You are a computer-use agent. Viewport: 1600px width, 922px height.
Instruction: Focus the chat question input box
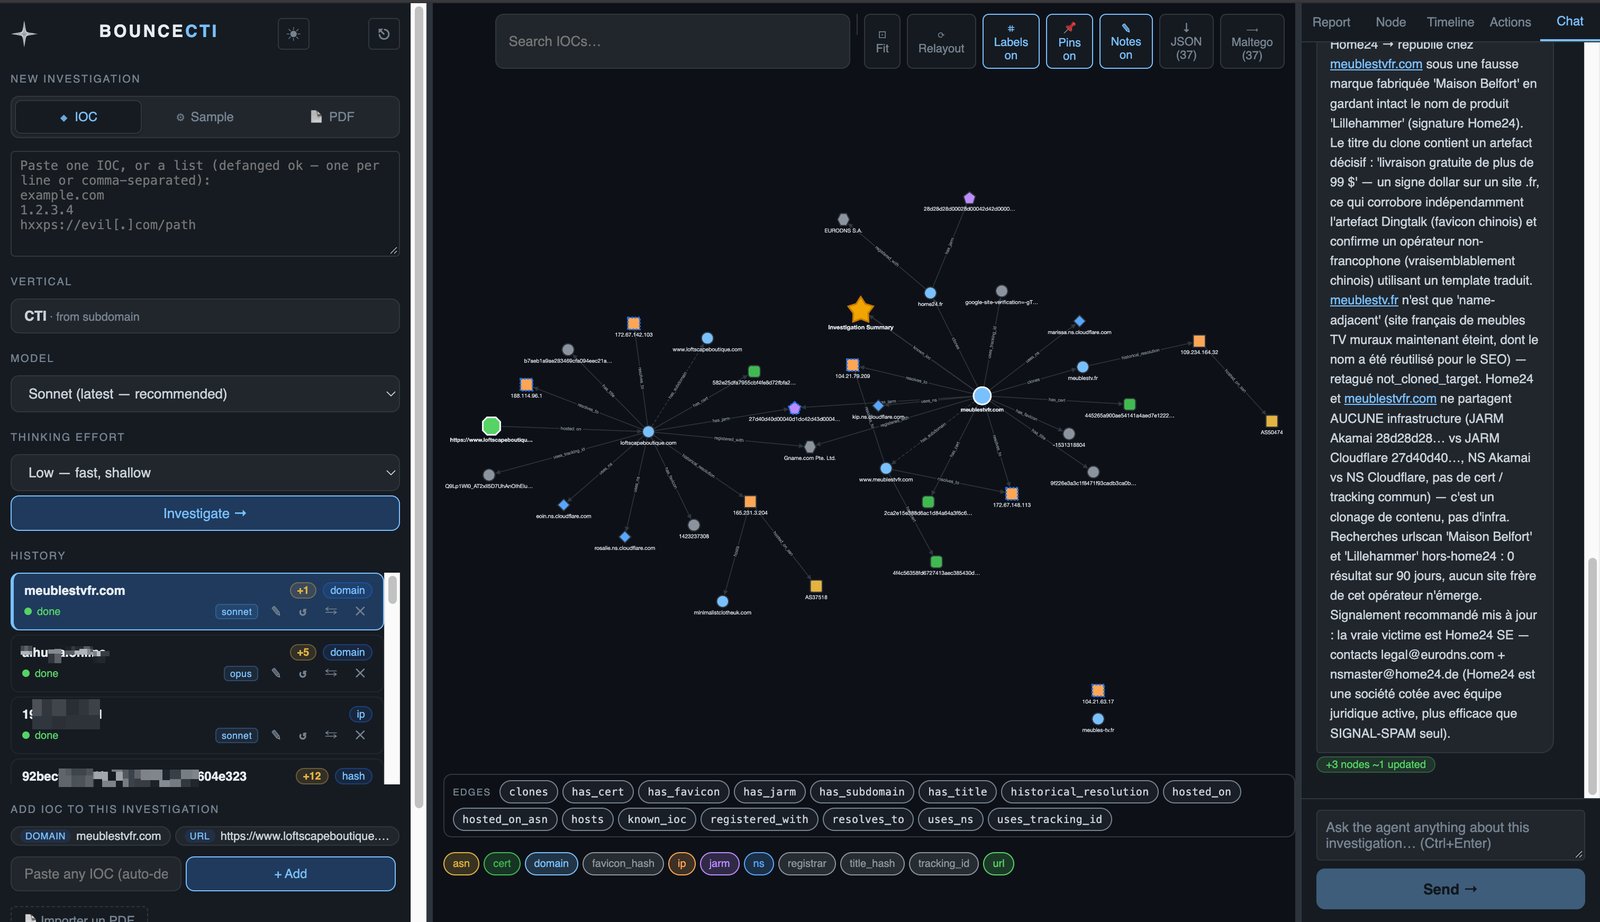[1450, 835]
